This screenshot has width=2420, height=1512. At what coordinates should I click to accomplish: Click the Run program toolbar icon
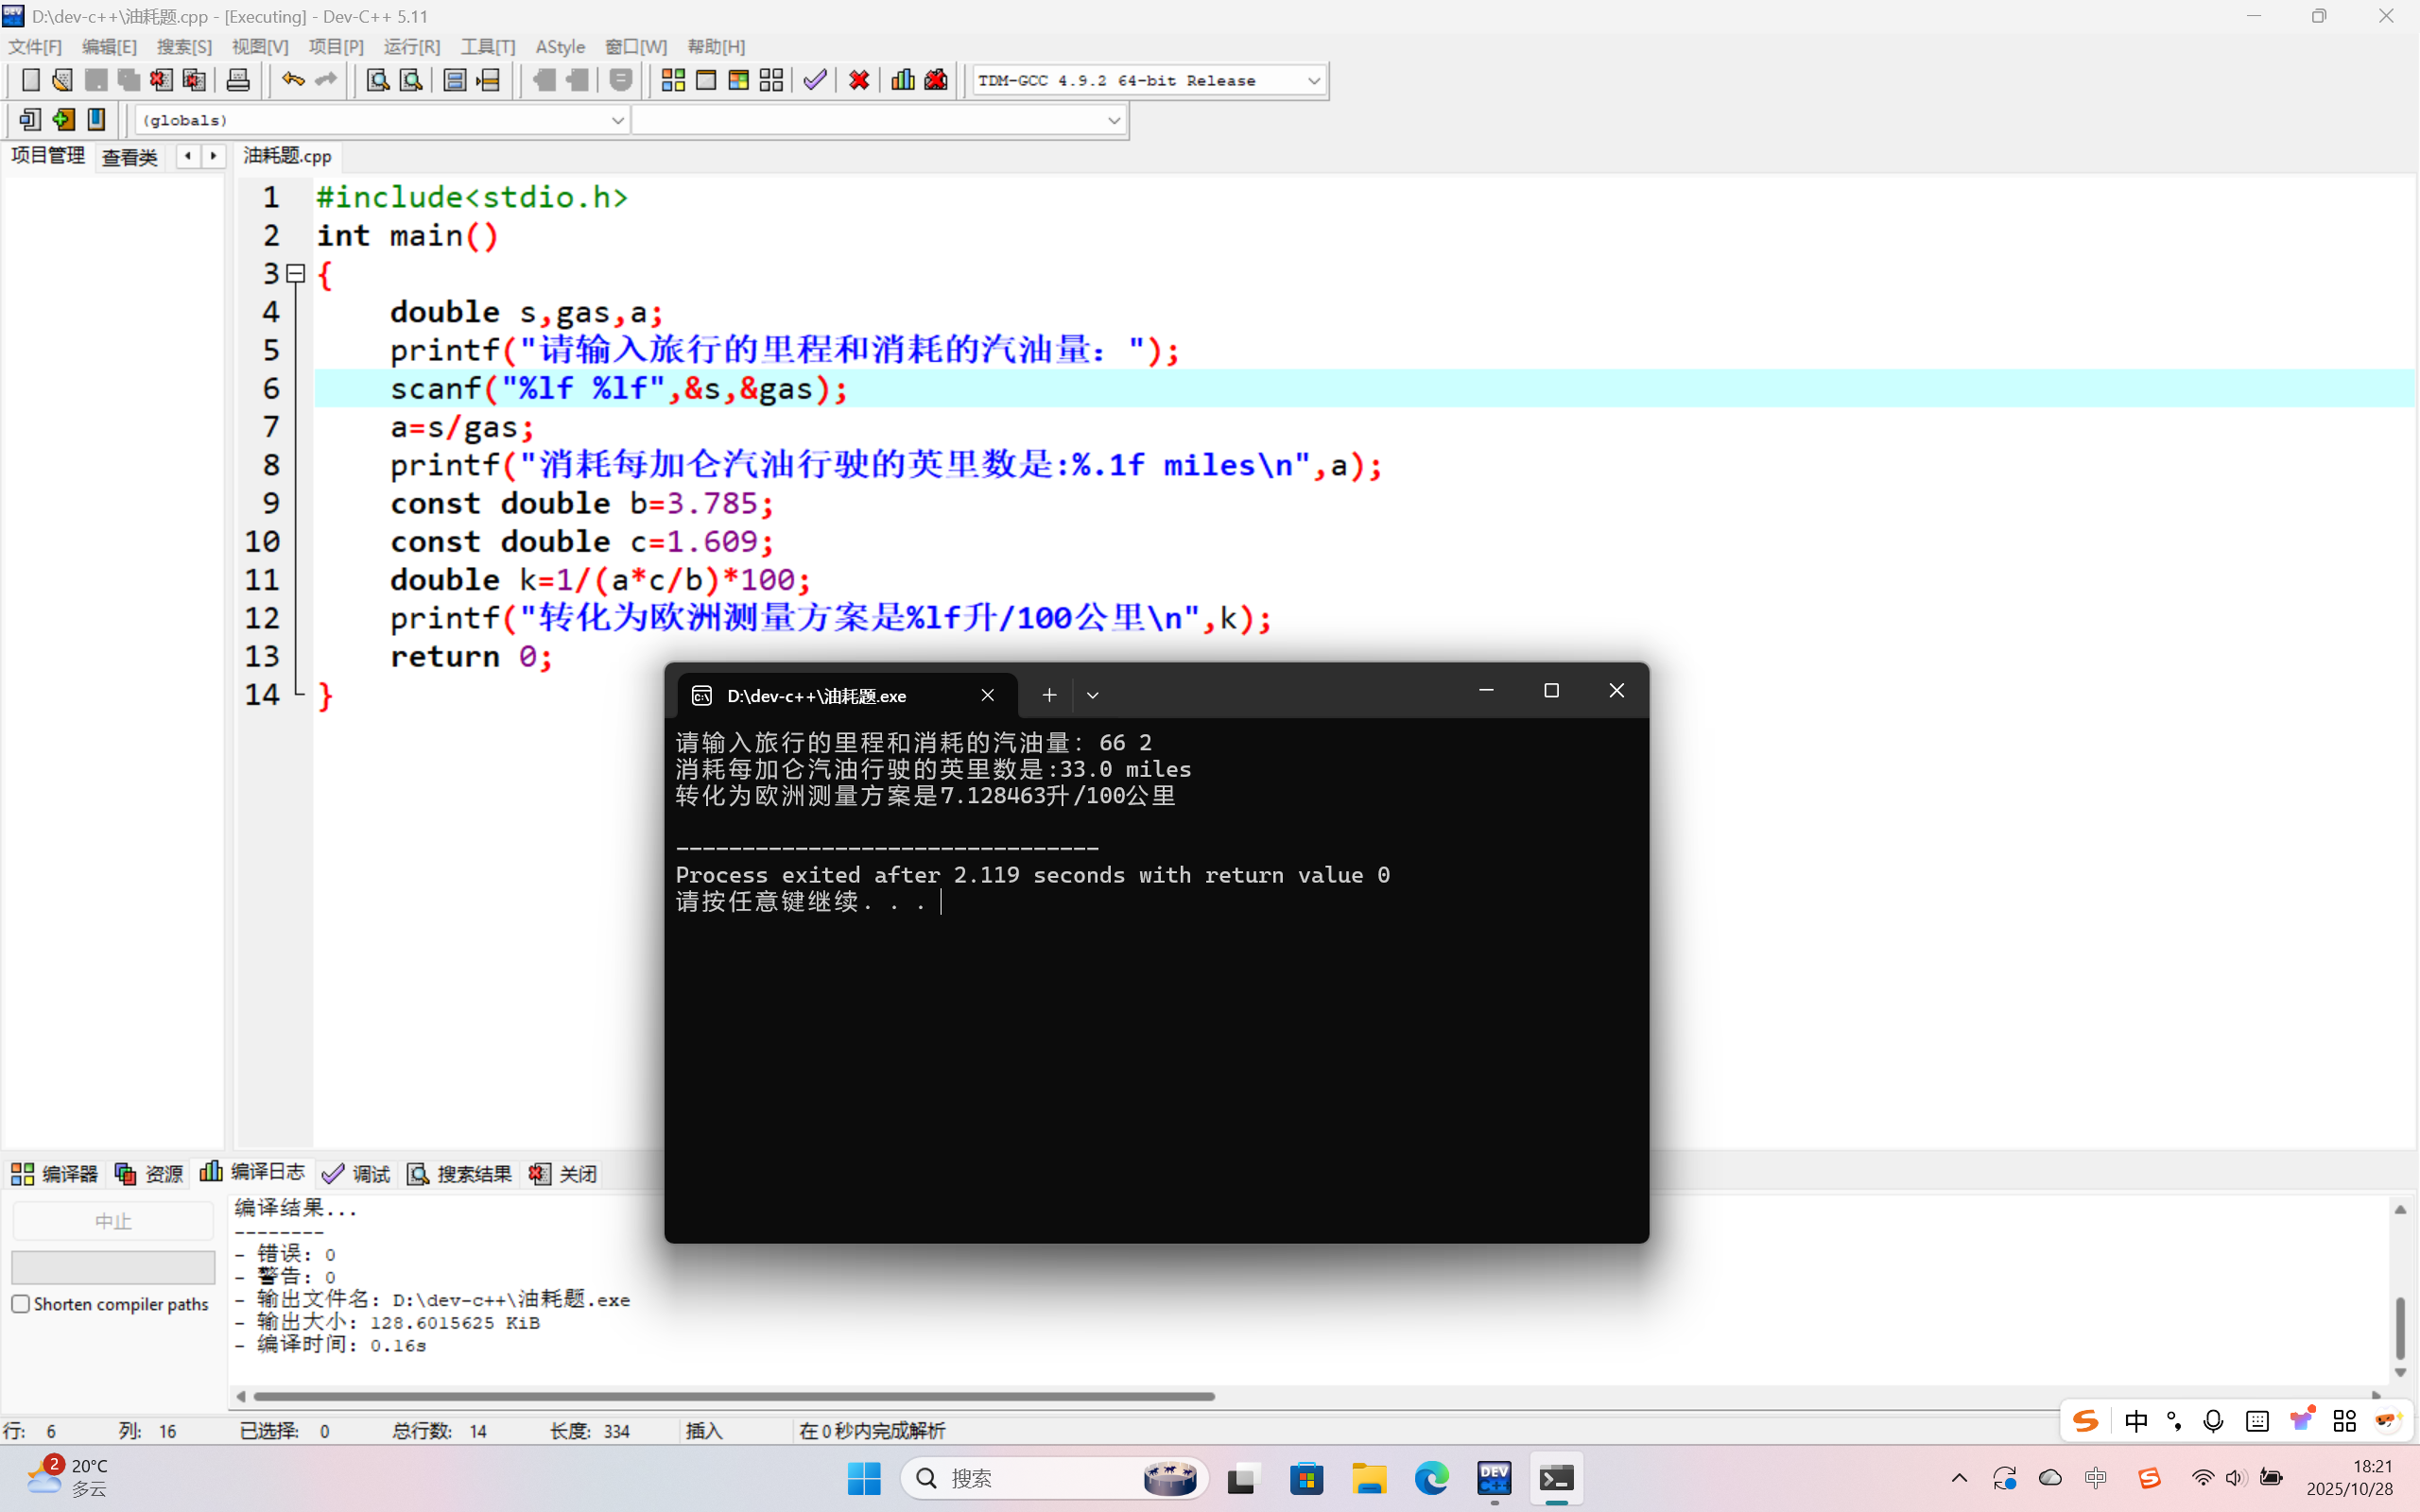(x=706, y=80)
